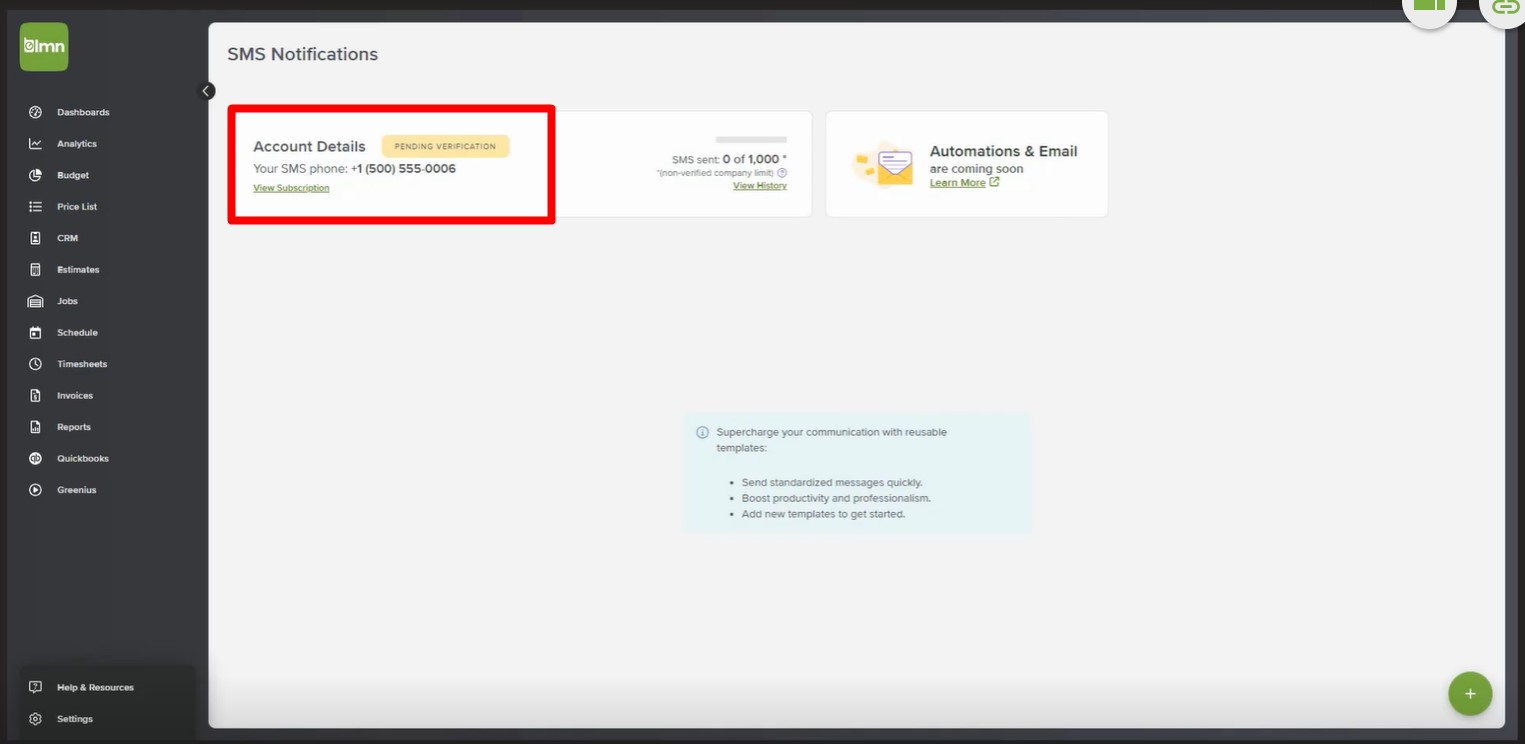Navigate to CRM menu item
Screen dimensions: 1525x744
click(67, 238)
